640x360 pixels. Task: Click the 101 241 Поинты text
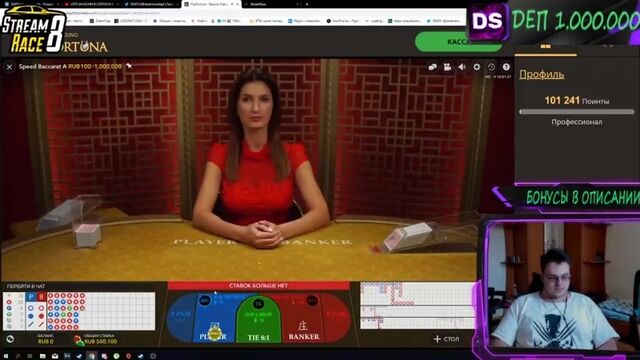577,100
